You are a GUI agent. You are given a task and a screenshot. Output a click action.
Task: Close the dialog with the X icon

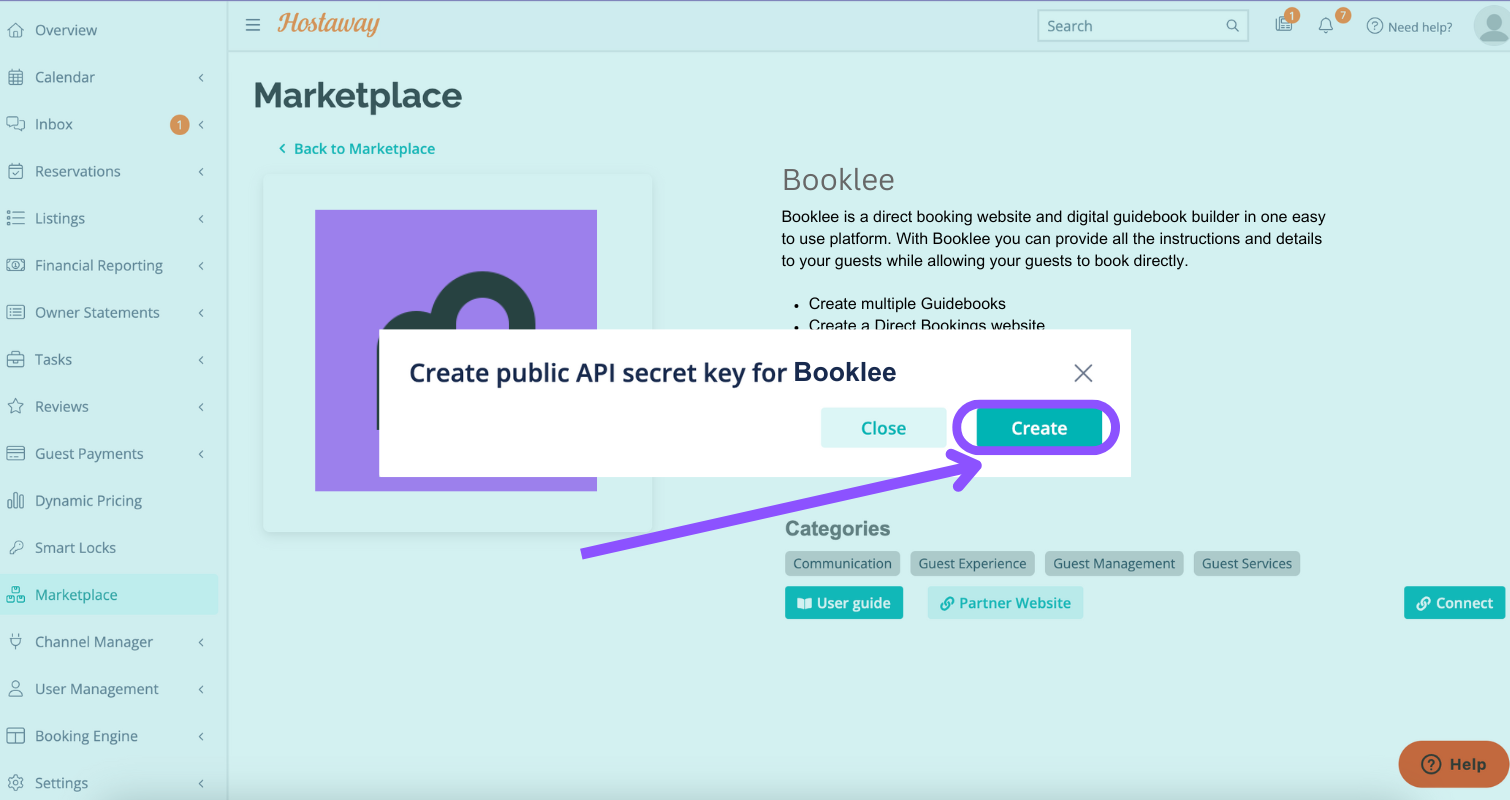click(1083, 373)
